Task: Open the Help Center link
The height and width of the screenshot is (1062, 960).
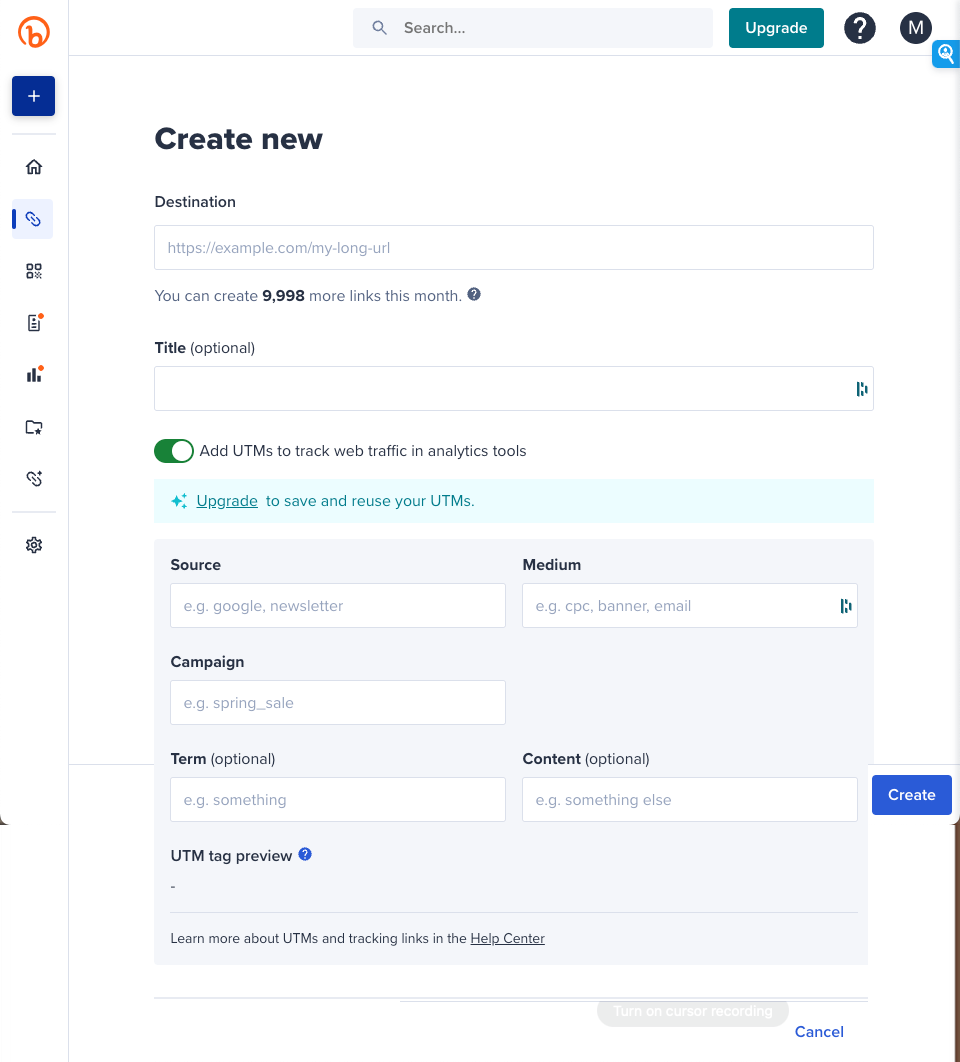Action: [x=507, y=938]
